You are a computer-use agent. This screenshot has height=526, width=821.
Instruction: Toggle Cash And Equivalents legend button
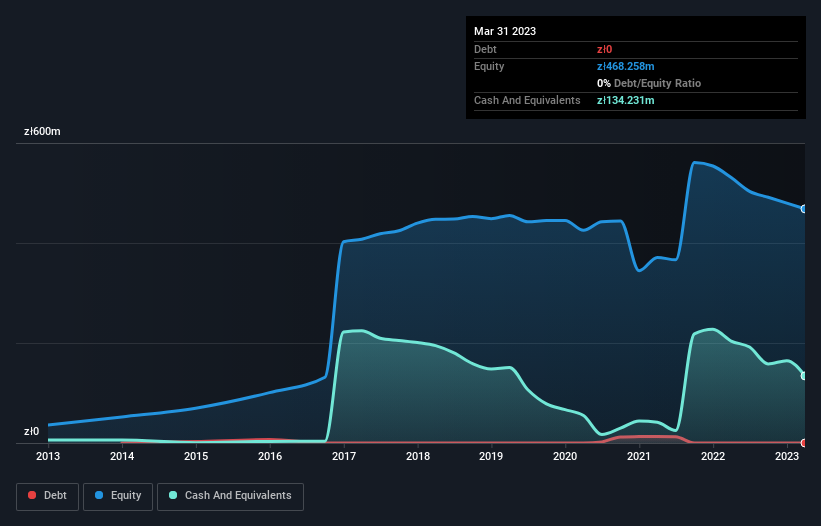230,496
